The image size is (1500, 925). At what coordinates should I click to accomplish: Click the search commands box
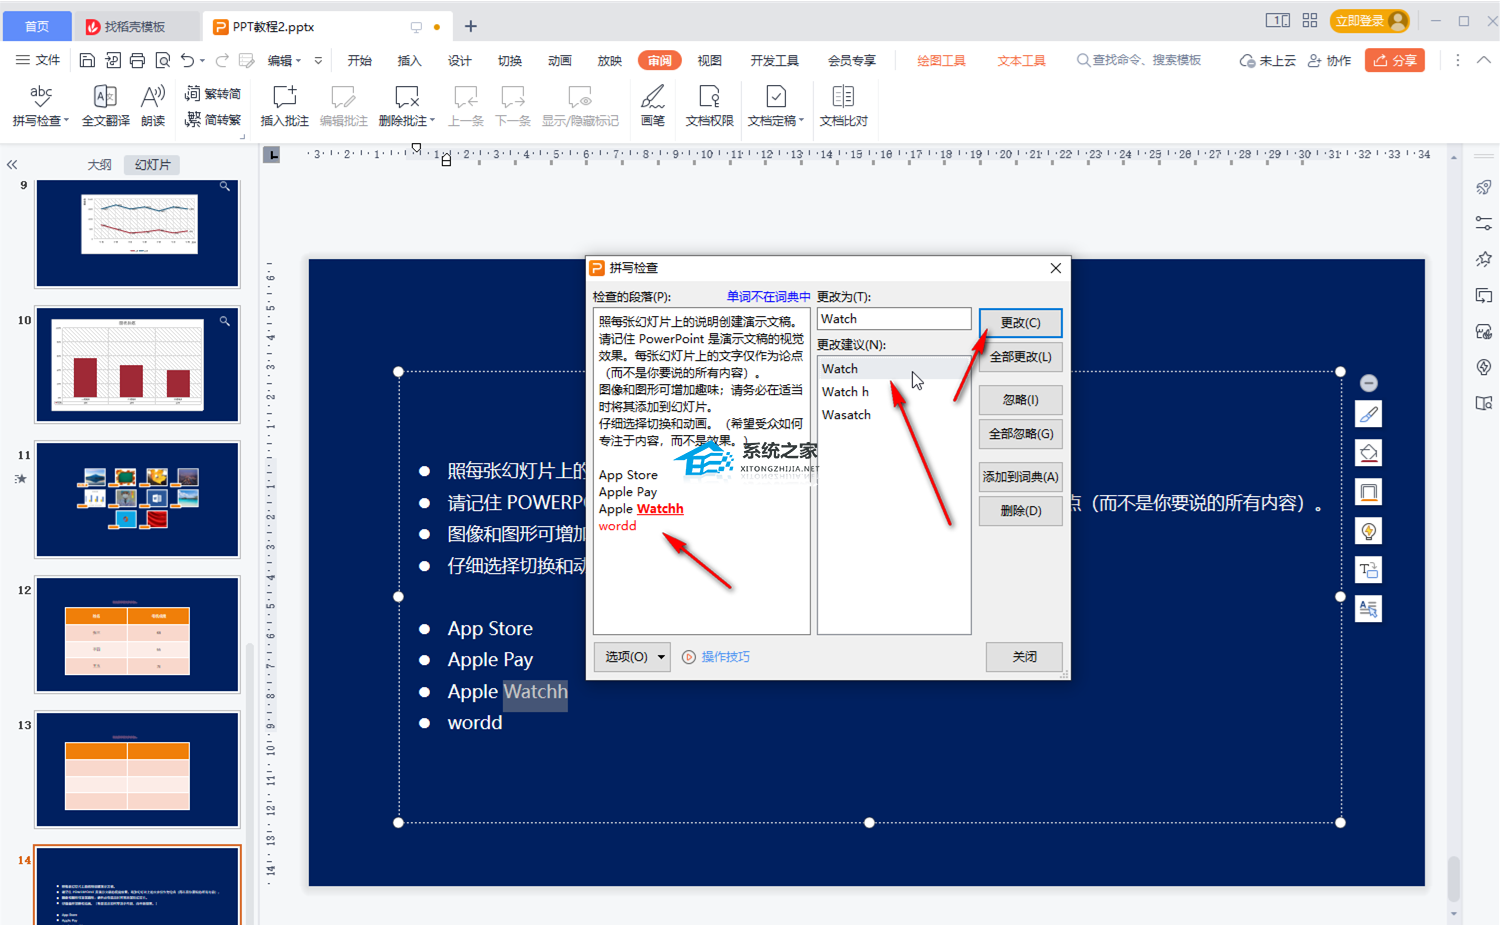pyautogui.click(x=1139, y=61)
